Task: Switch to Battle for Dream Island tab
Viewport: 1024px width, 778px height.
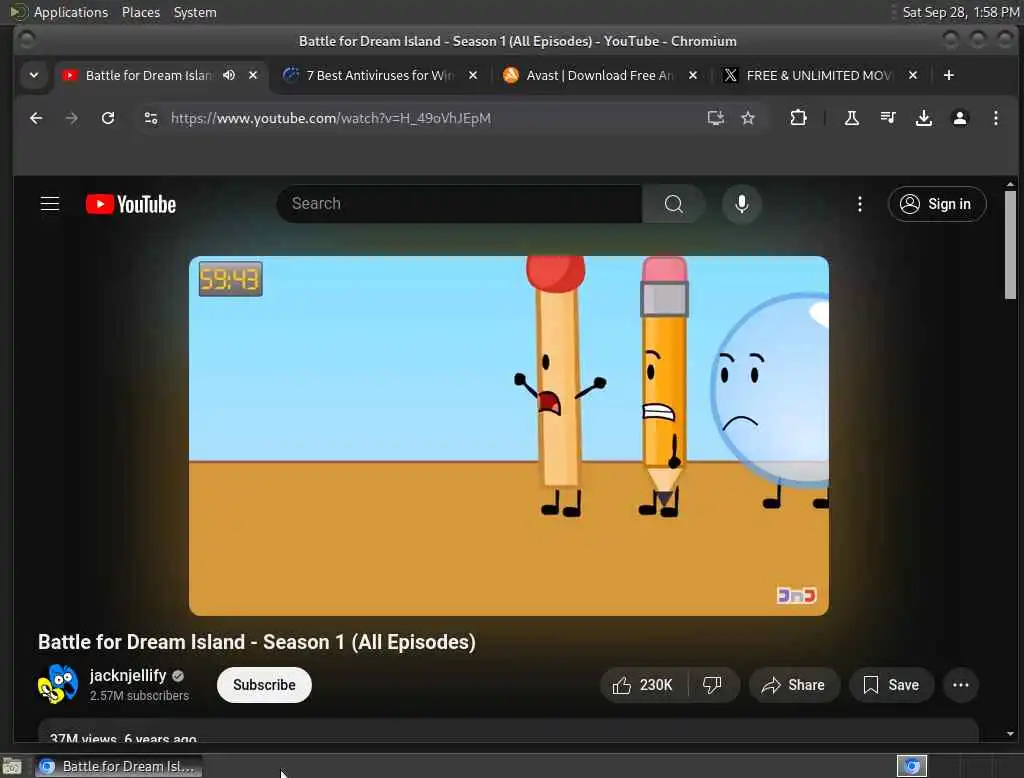Action: click(x=148, y=75)
